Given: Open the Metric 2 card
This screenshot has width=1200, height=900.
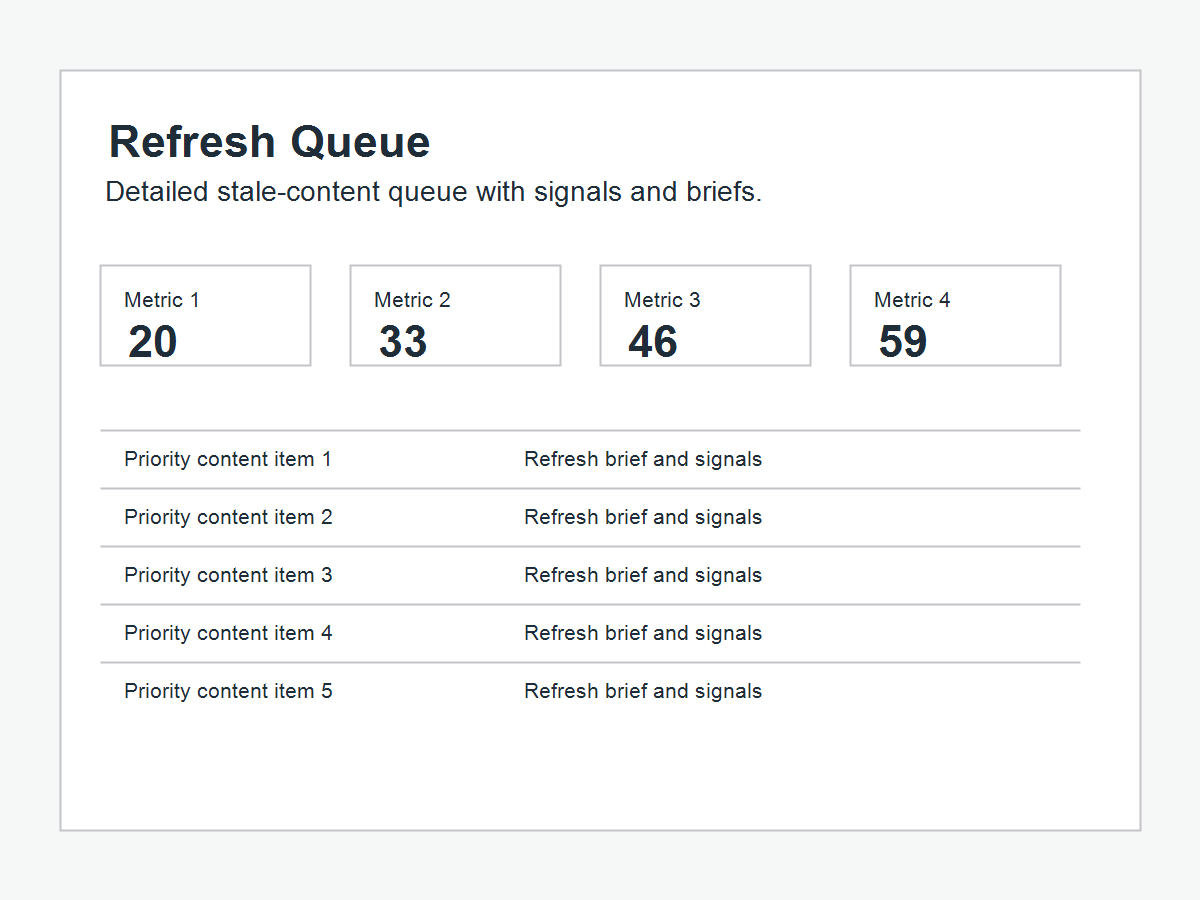Looking at the screenshot, I should pyautogui.click(x=455, y=315).
